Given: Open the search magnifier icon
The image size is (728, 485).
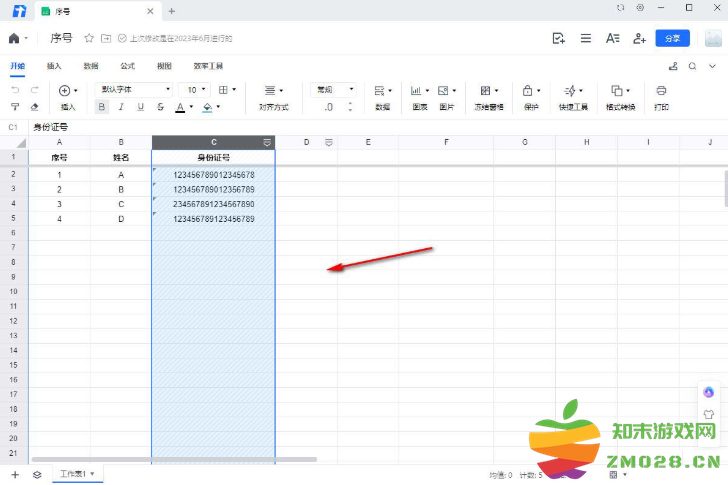Looking at the screenshot, I should click(x=692, y=66).
